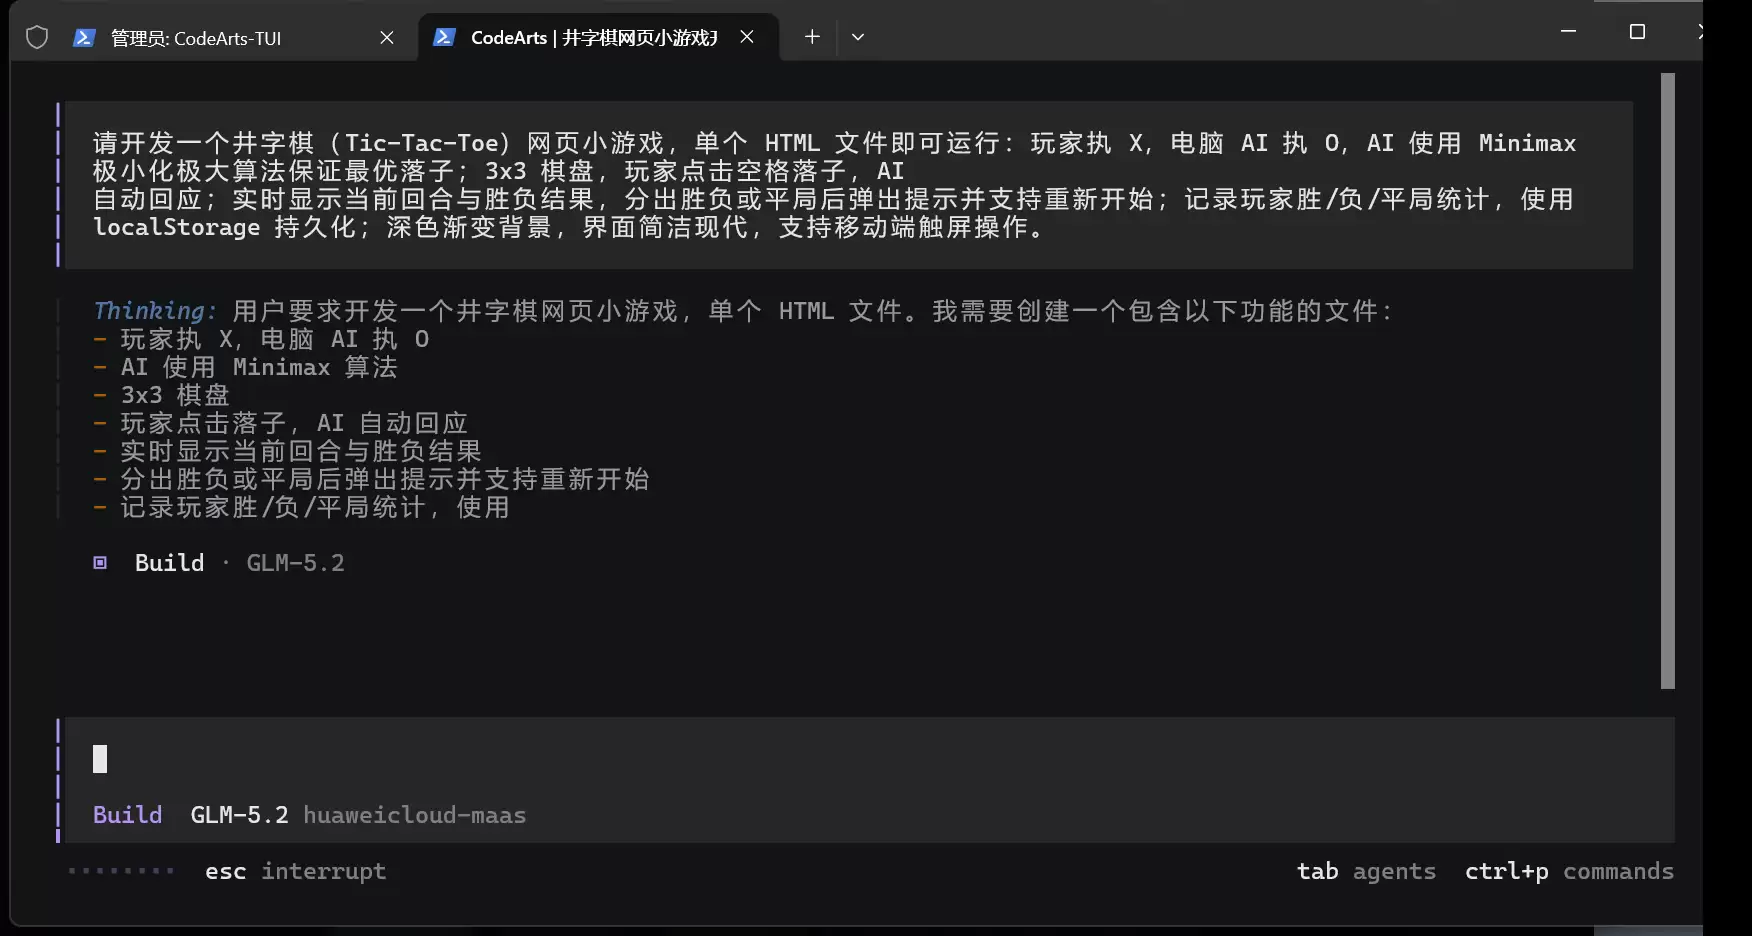Viewport: 1752px width, 936px height.
Task: Click the line '- 玩家执 X, 电脑 AI 执 O'
Action: 261,339
